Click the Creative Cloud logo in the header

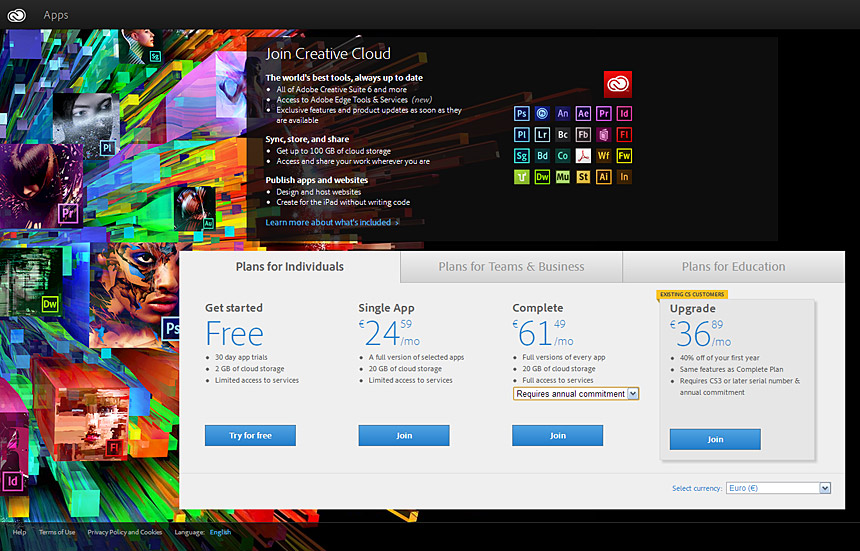(x=16, y=15)
